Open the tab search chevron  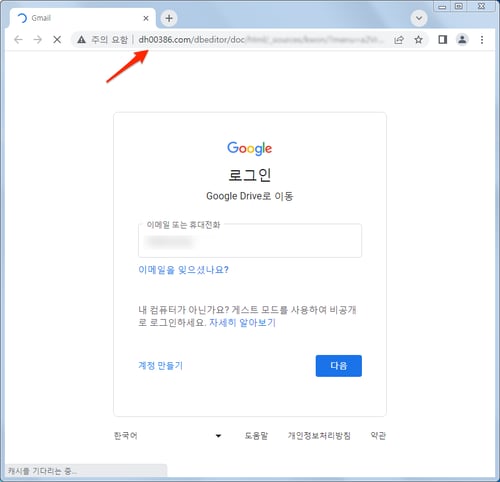coord(419,18)
